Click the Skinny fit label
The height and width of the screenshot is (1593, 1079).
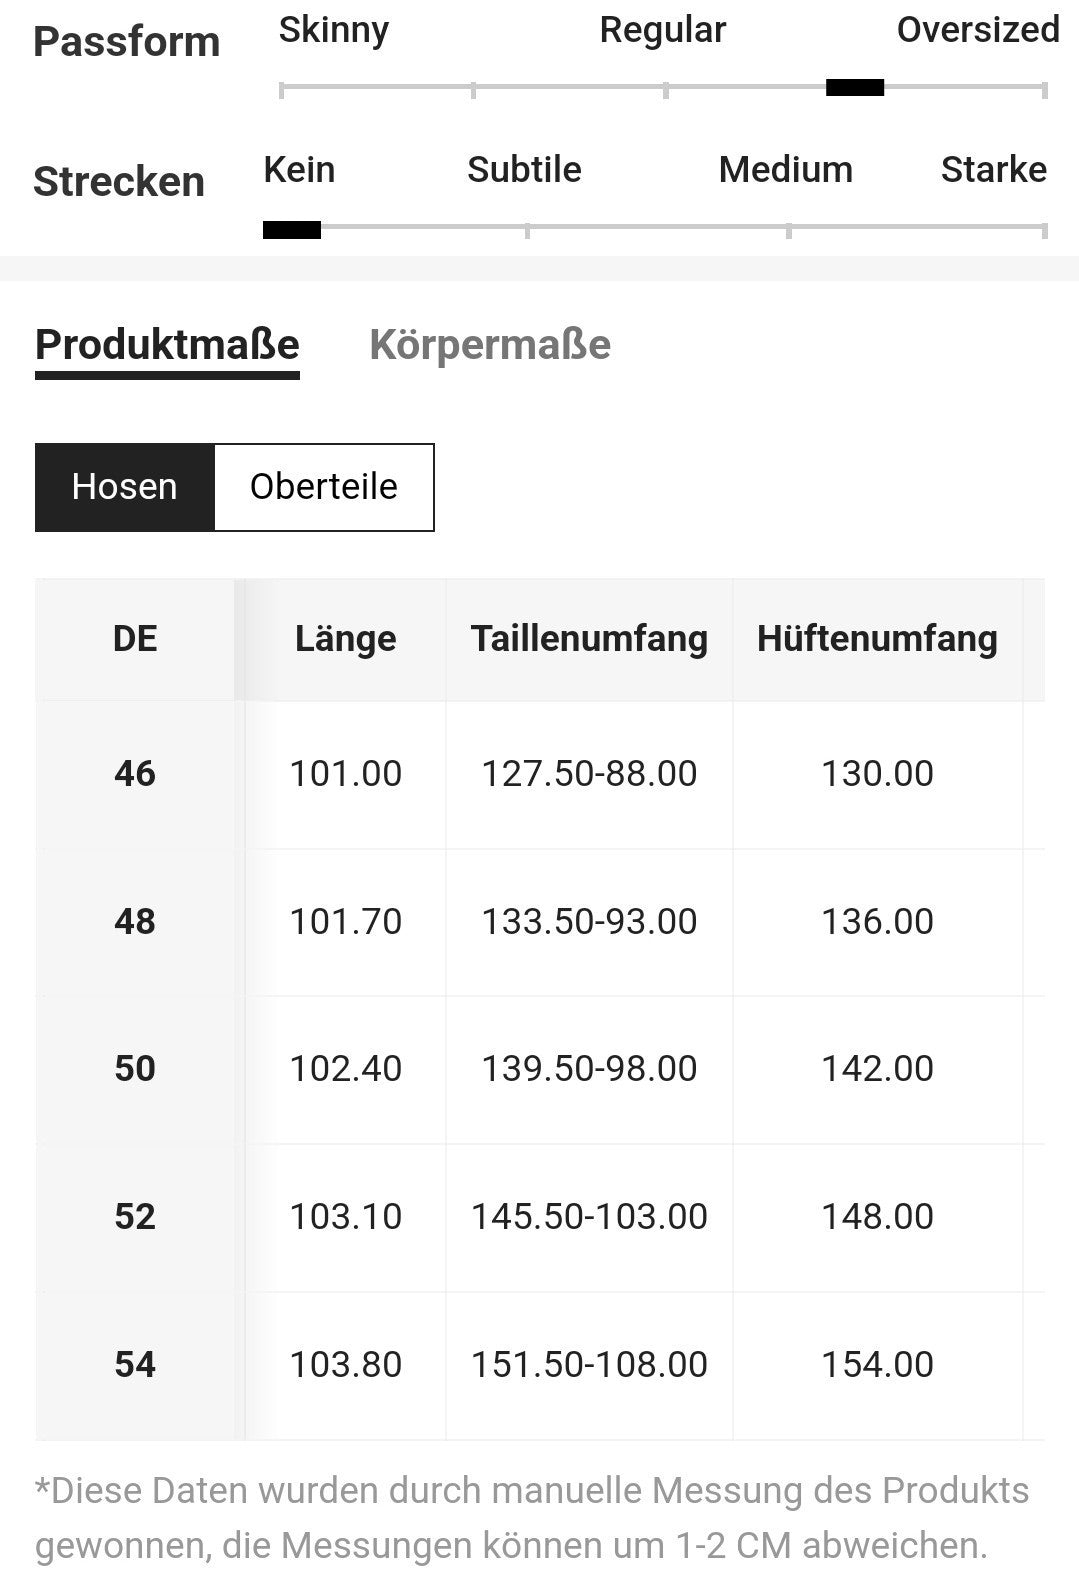[334, 30]
